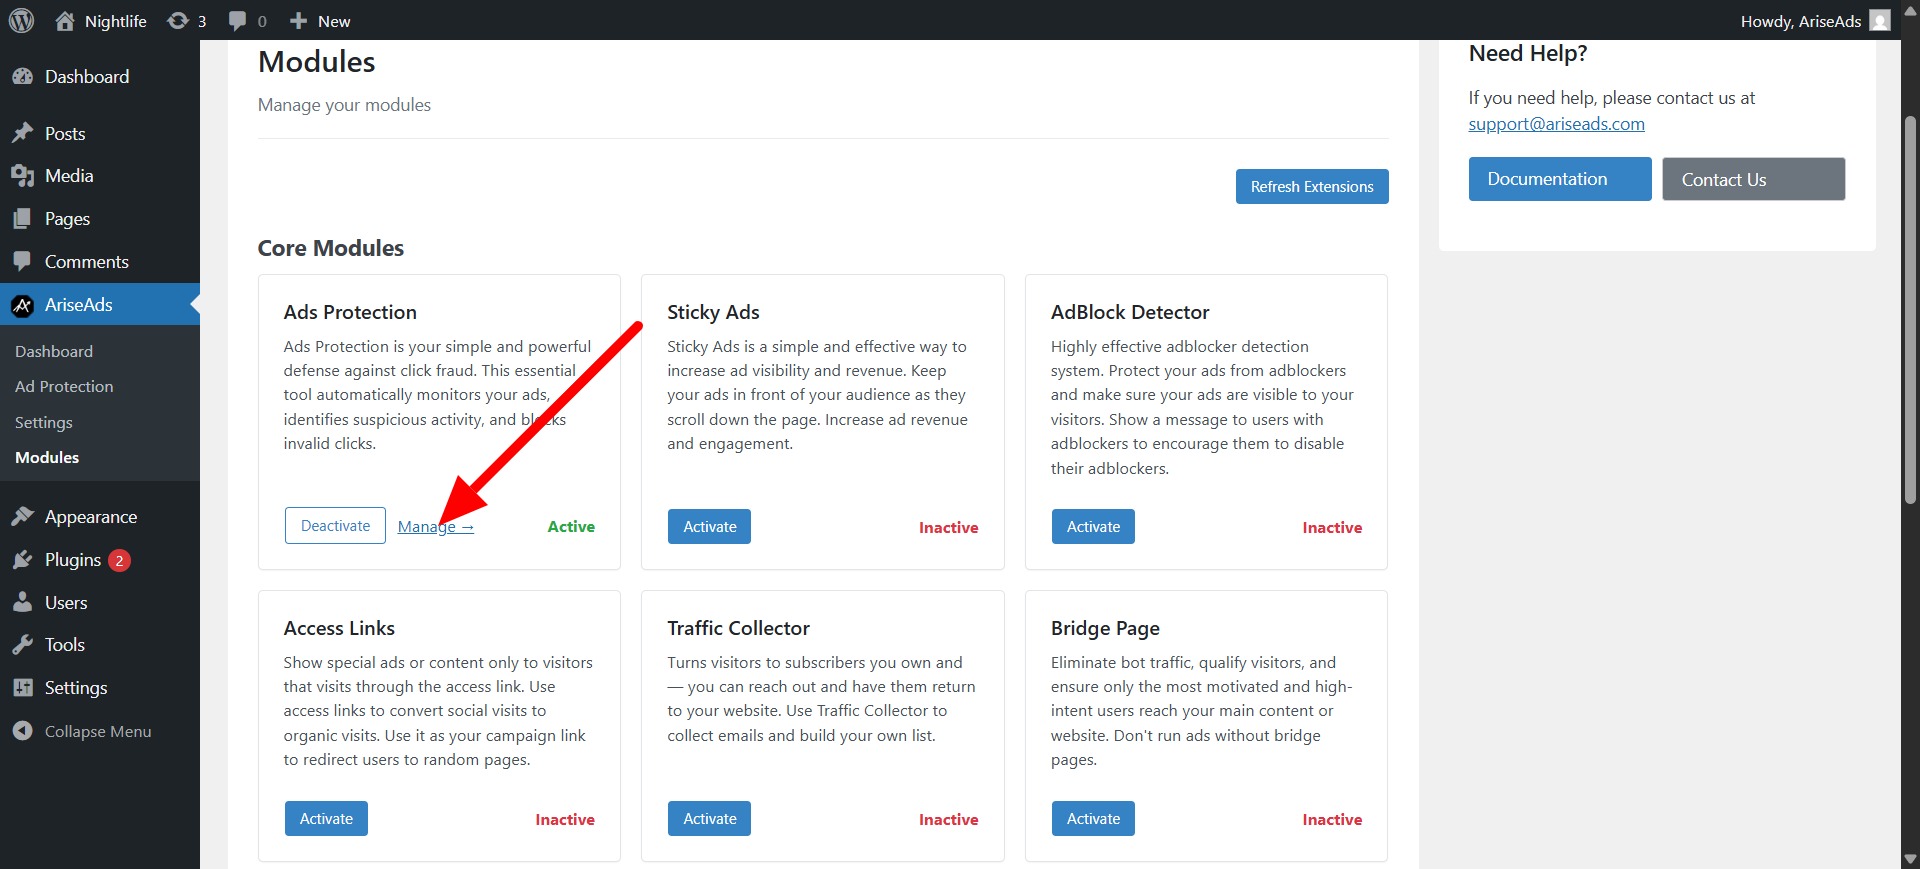
Task: Deactivate the Ads Protection module
Action: pos(335,526)
